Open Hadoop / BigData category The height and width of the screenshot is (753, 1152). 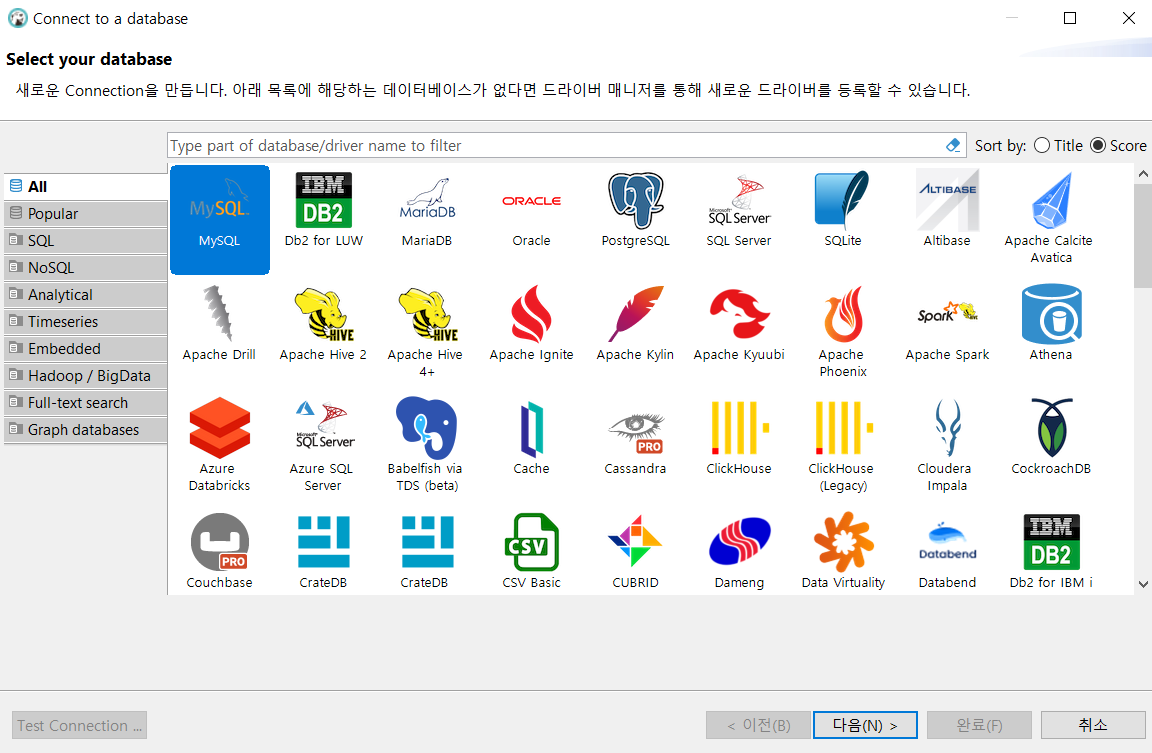click(86, 376)
